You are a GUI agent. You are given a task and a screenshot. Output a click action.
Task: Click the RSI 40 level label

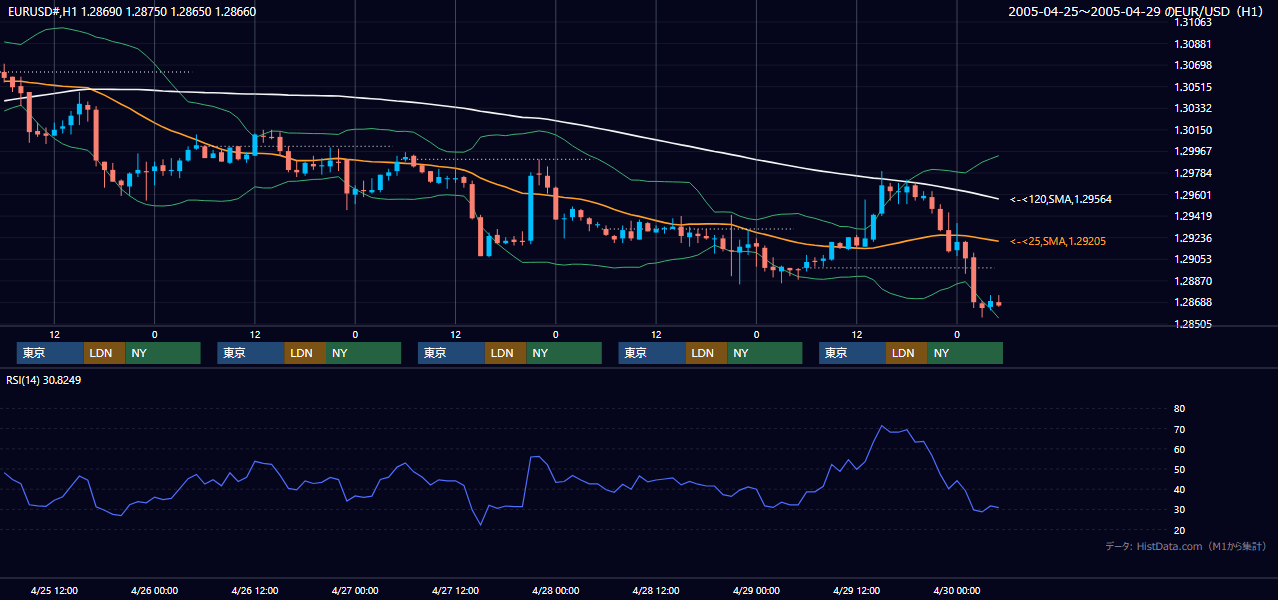[1179, 489]
